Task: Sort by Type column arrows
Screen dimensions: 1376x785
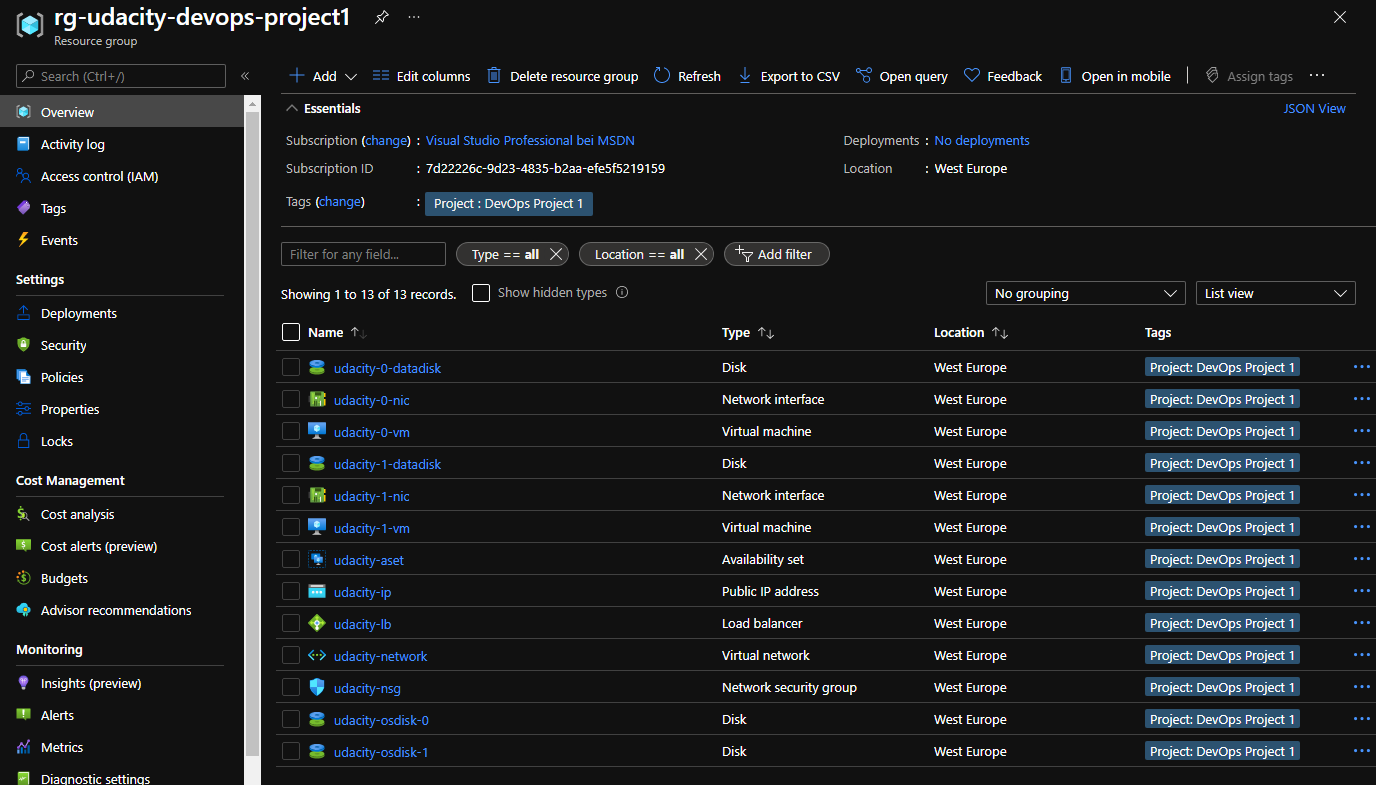Action: click(x=766, y=333)
